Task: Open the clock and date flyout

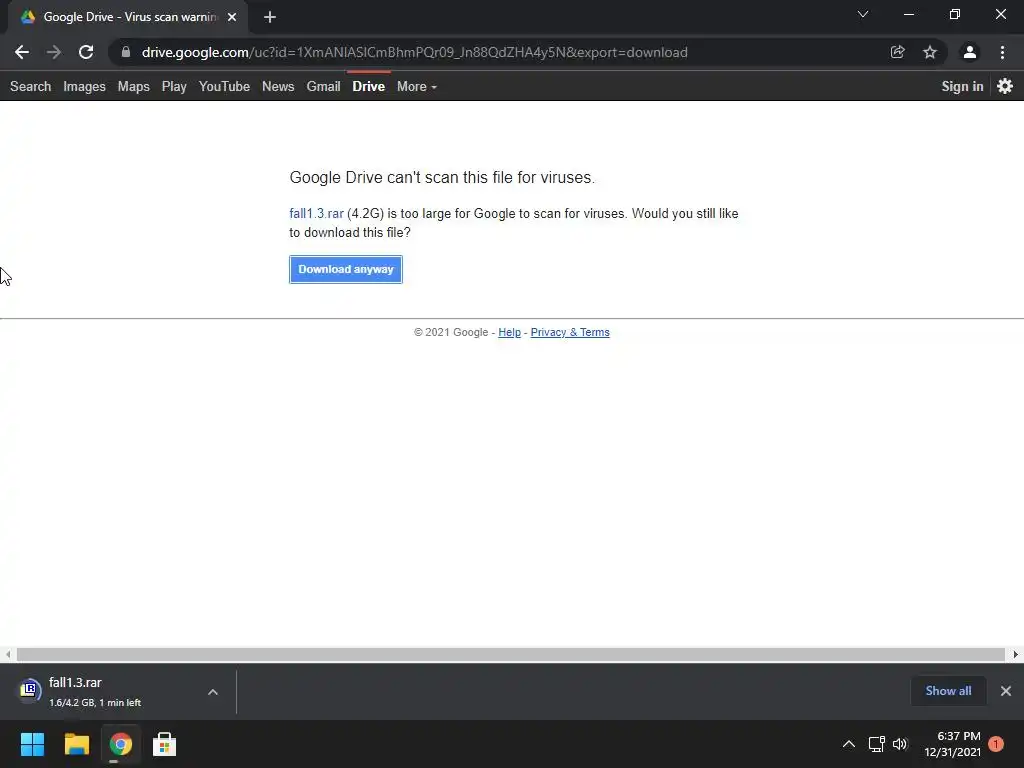Action: [952, 744]
